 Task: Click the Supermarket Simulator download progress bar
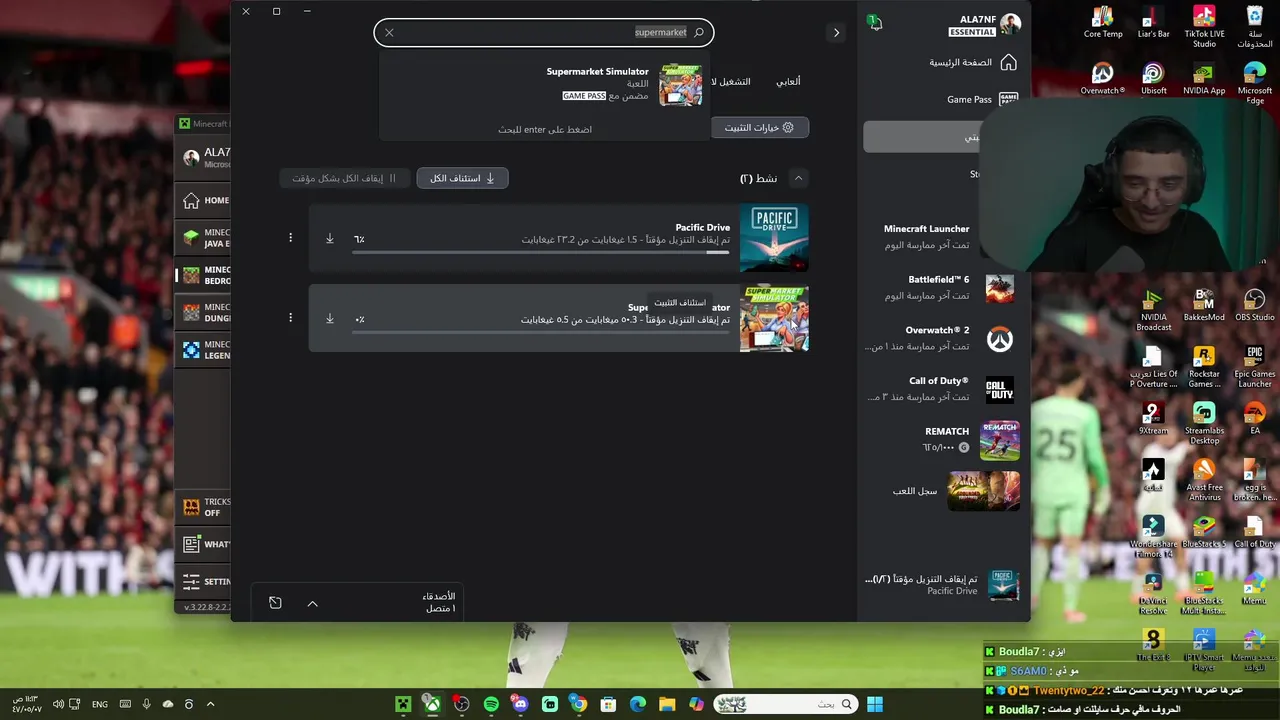pos(541,333)
